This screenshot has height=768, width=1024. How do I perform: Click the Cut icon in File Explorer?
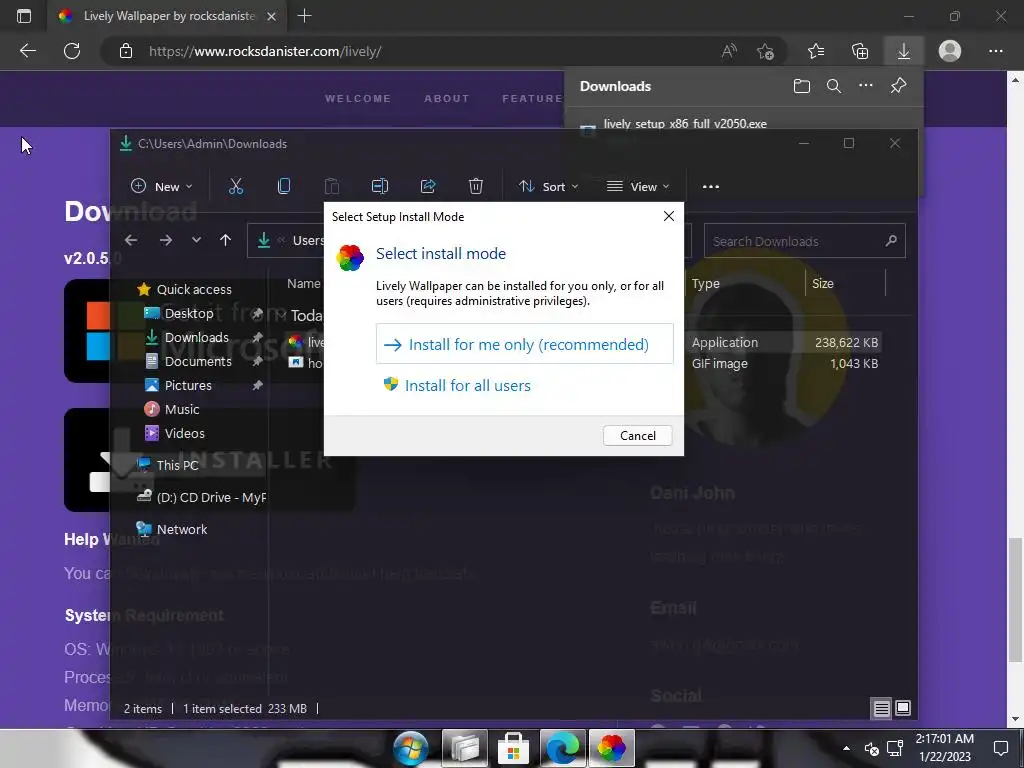(236, 186)
